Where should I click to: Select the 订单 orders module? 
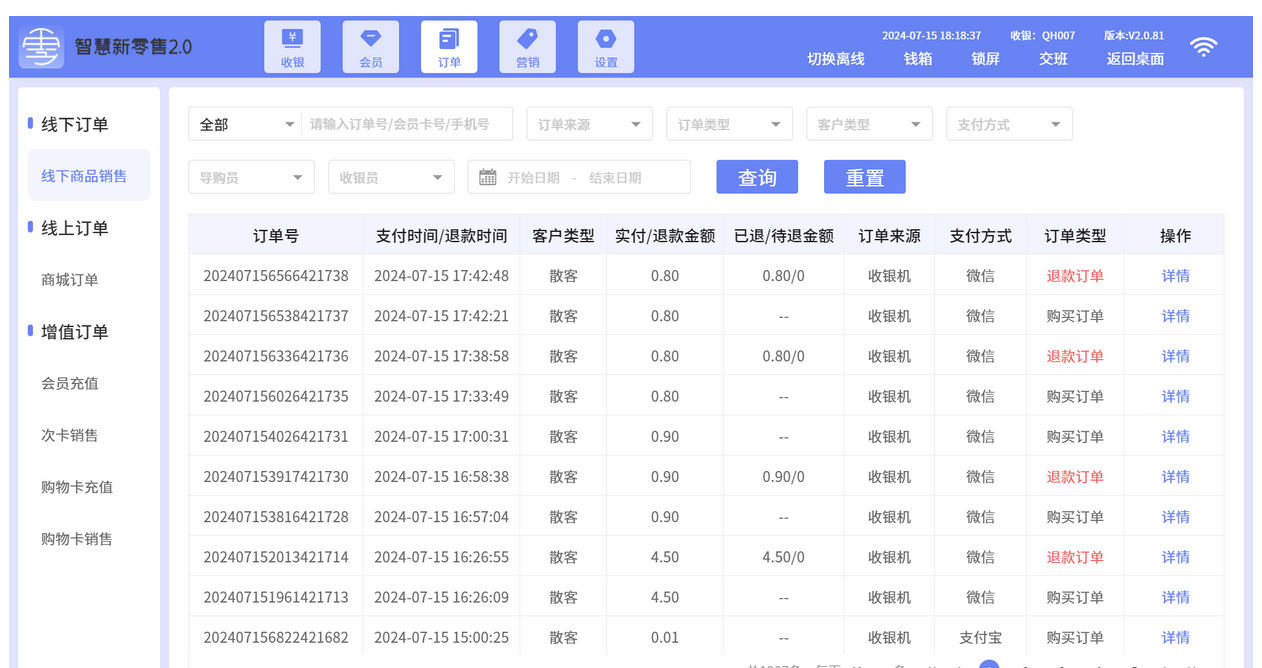[x=449, y=47]
